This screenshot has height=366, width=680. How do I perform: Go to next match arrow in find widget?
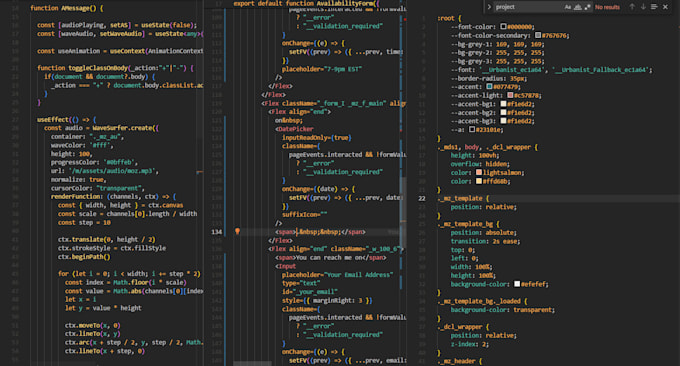[643, 7]
